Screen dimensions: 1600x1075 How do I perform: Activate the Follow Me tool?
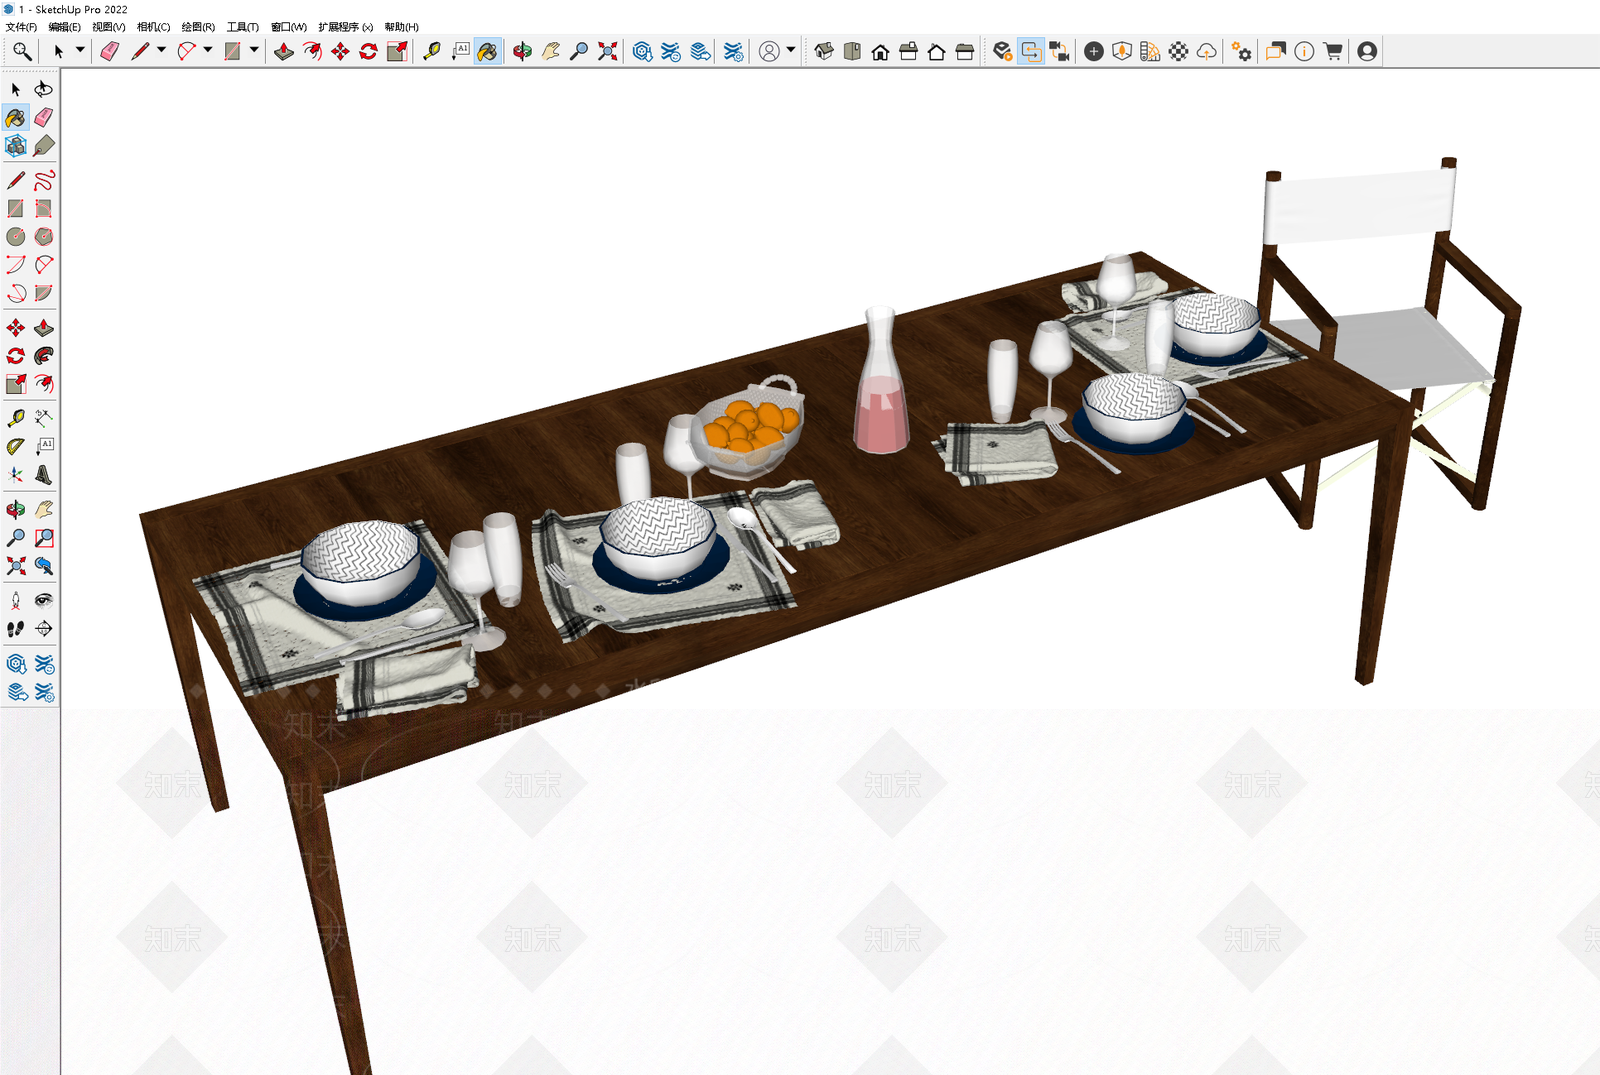(x=44, y=356)
